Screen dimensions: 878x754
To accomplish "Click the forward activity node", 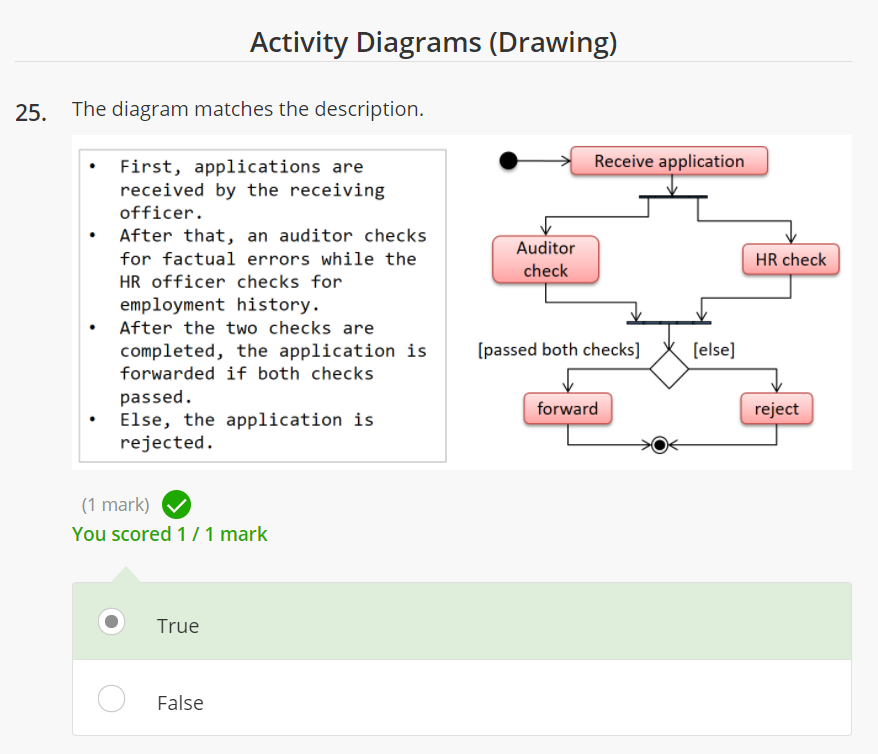I will coord(568,409).
